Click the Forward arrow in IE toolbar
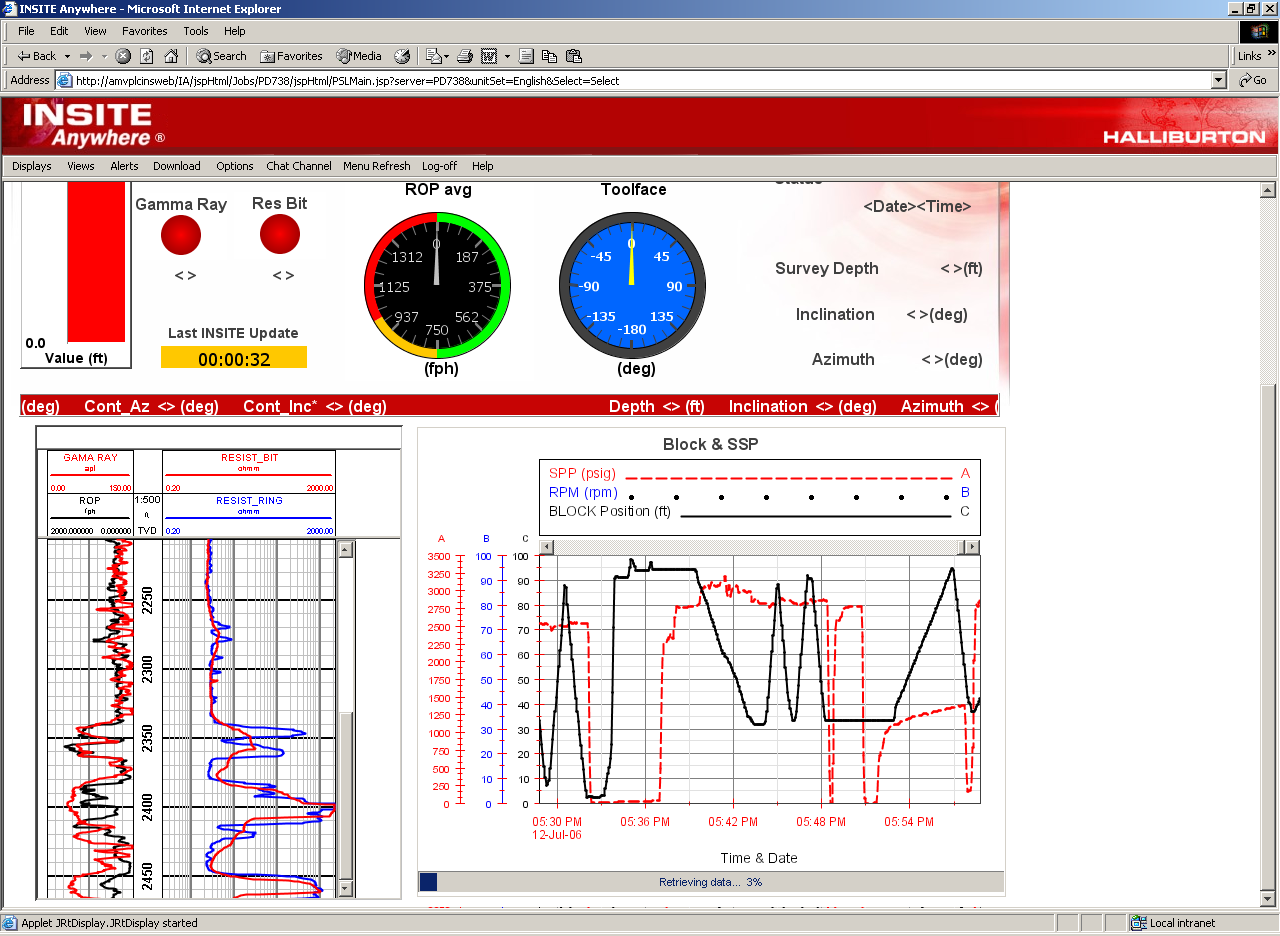 pyautogui.click(x=86, y=56)
